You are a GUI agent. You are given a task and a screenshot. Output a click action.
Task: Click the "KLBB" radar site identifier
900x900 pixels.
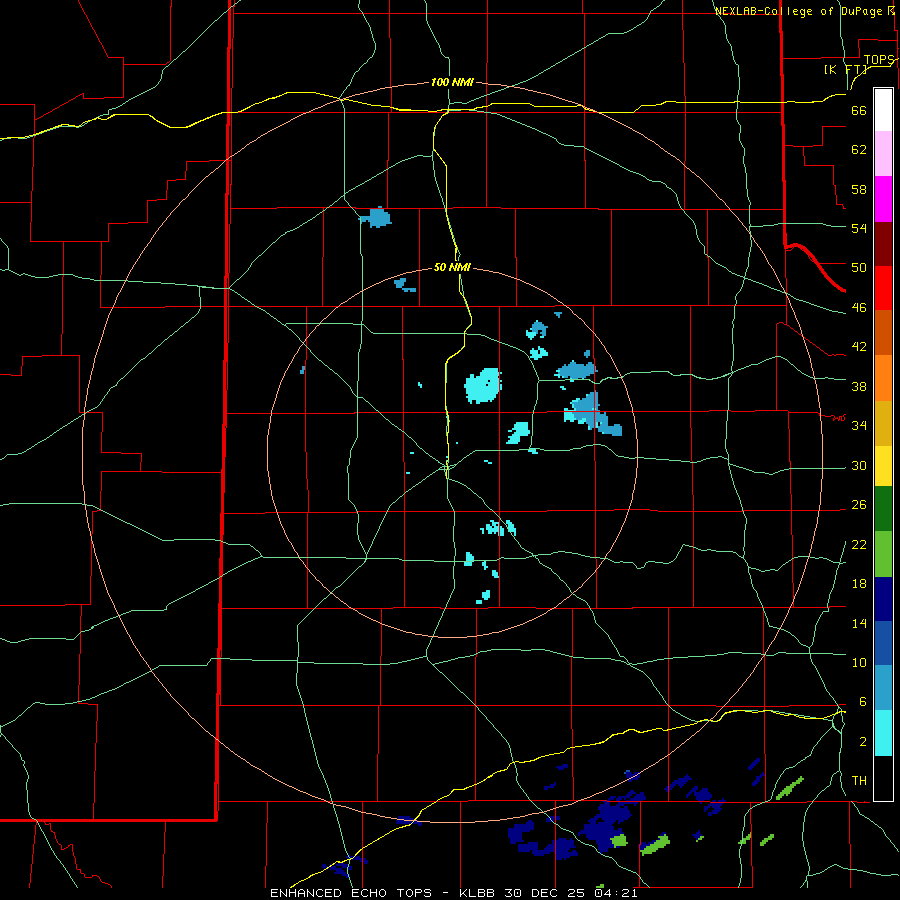(477, 893)
